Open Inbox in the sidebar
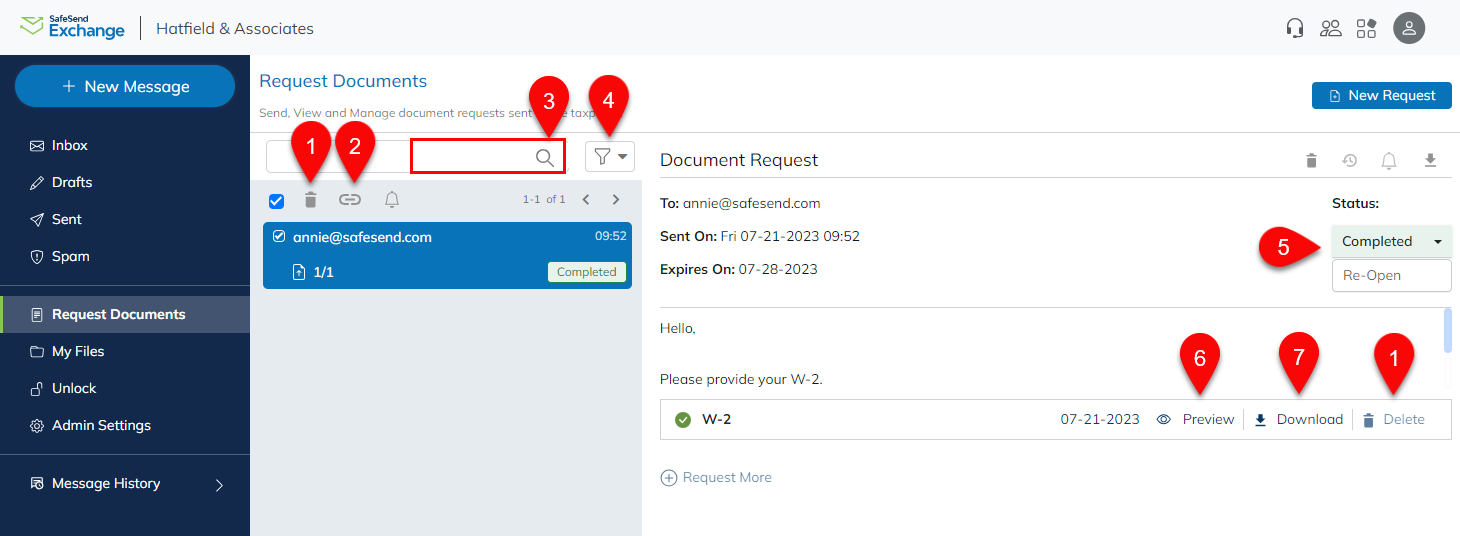The image size is (1460, 536). [x=70, y=145]
